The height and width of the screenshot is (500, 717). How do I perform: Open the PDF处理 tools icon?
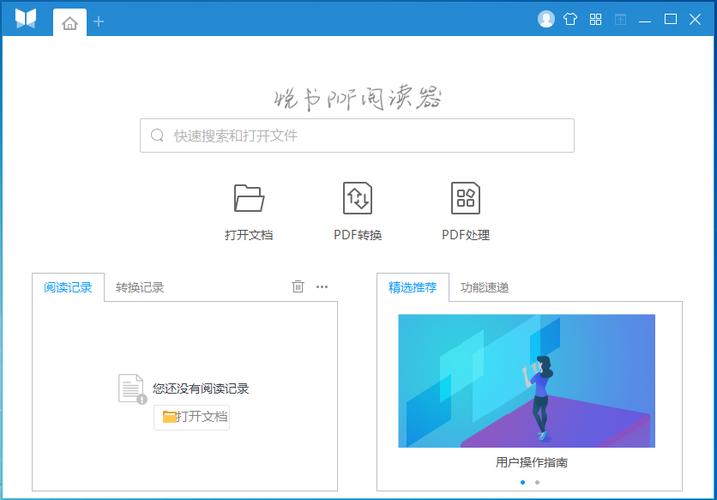465,198
